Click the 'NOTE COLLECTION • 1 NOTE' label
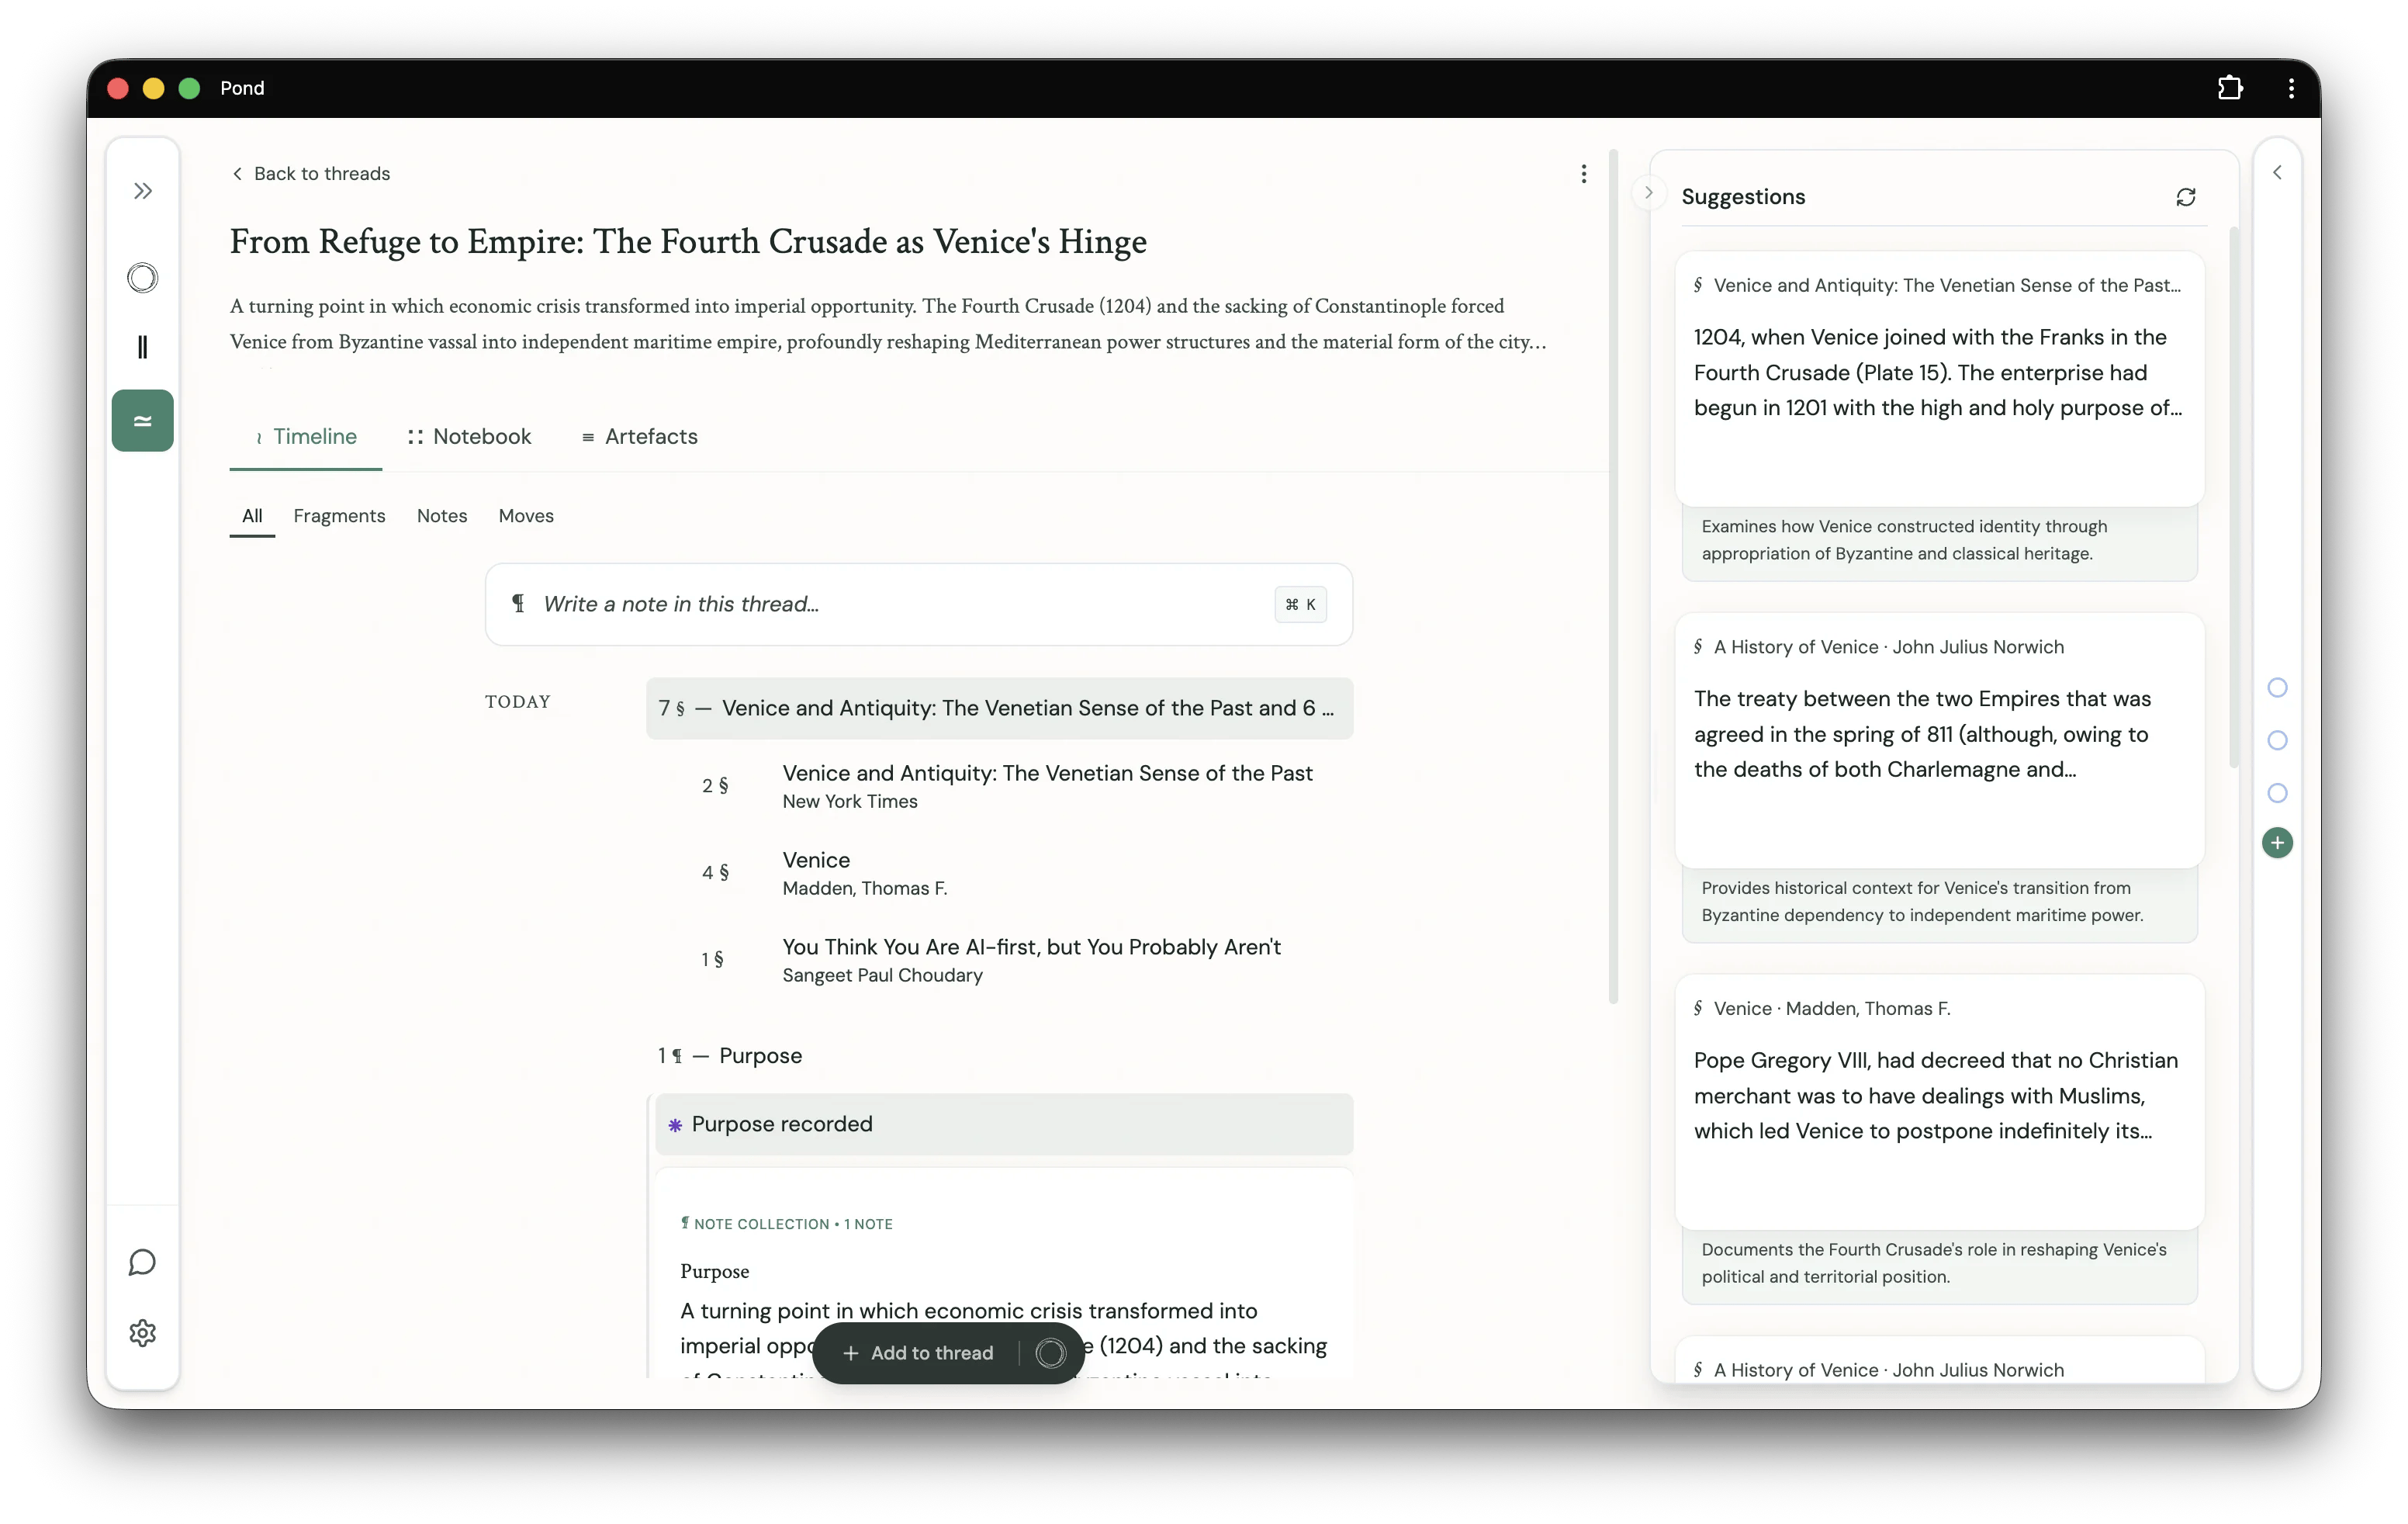The image size is (2408, 1524). [787, 1224]
